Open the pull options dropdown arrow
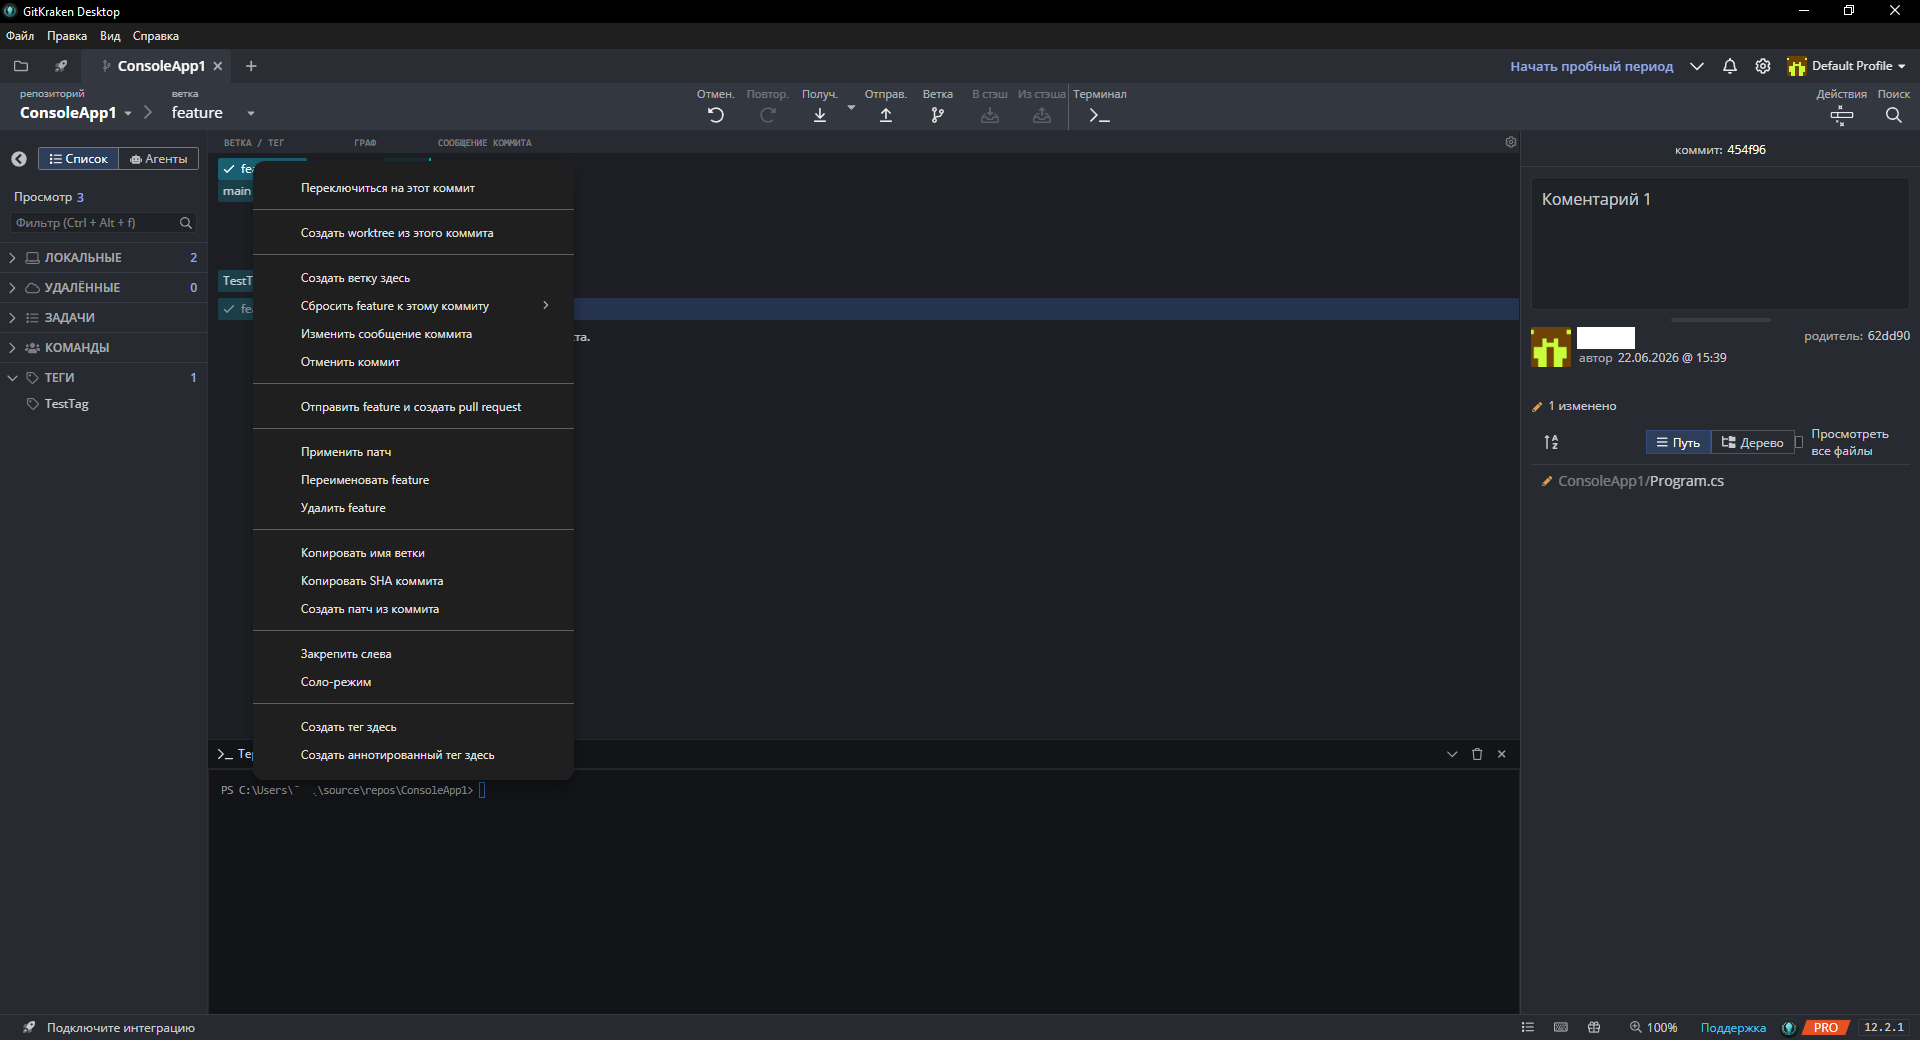 pyautogui.click(x=851, y=107)
